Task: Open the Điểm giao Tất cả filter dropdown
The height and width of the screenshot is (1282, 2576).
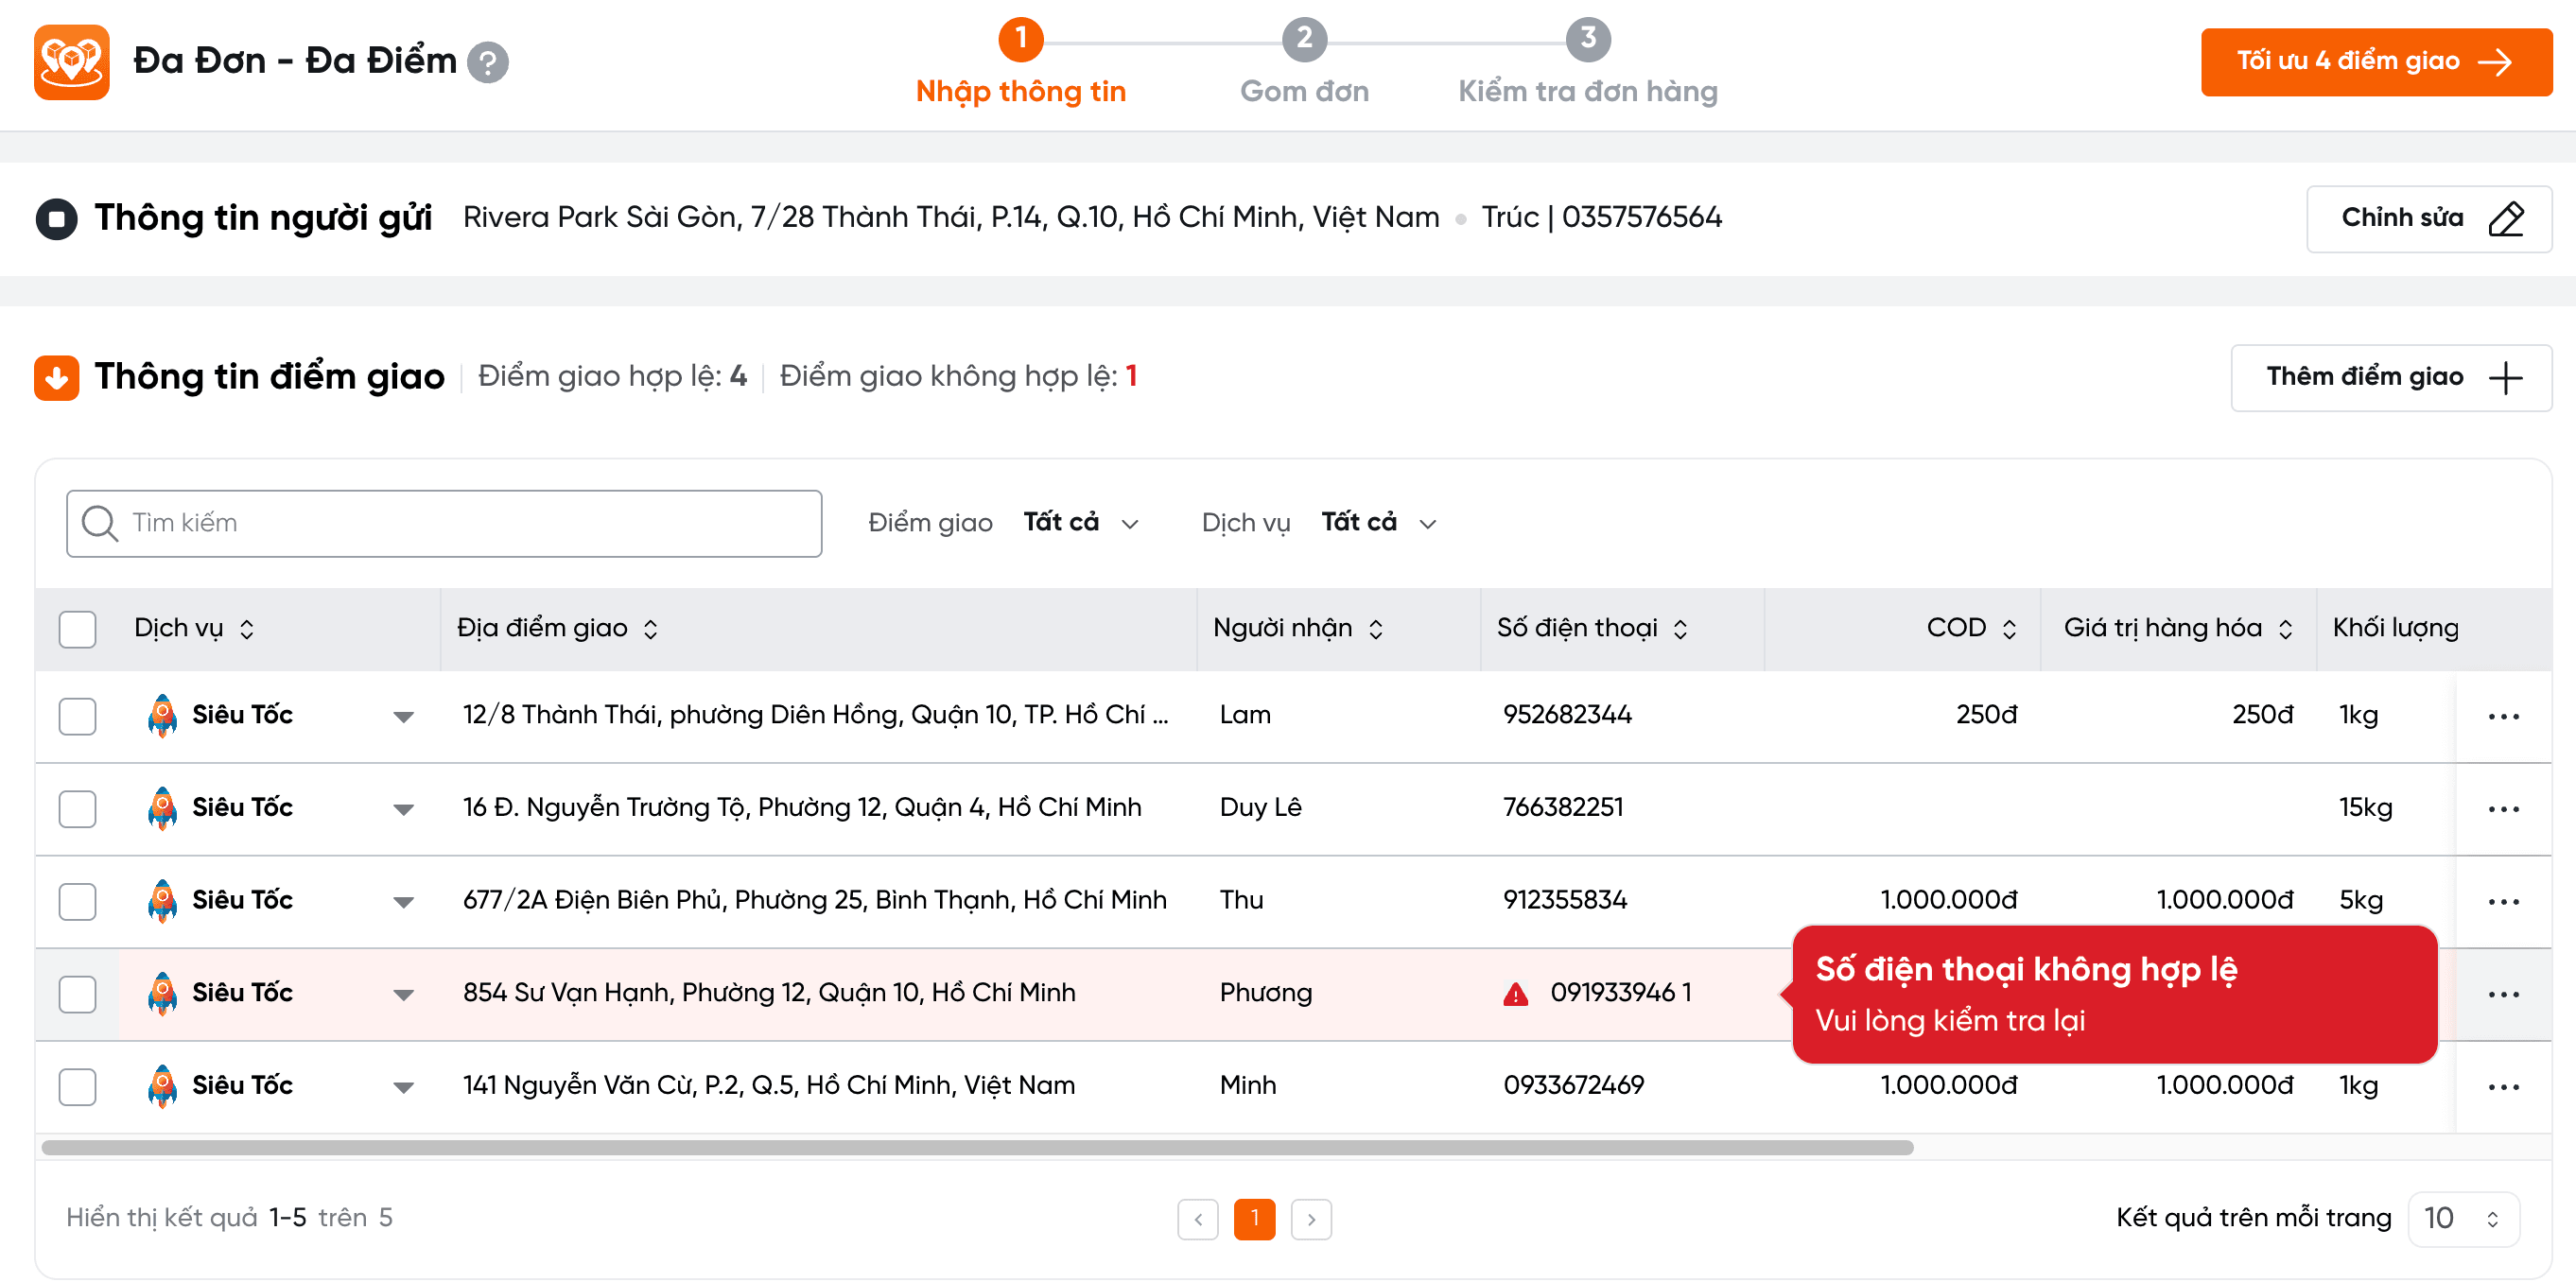Action: (1080, 523)
